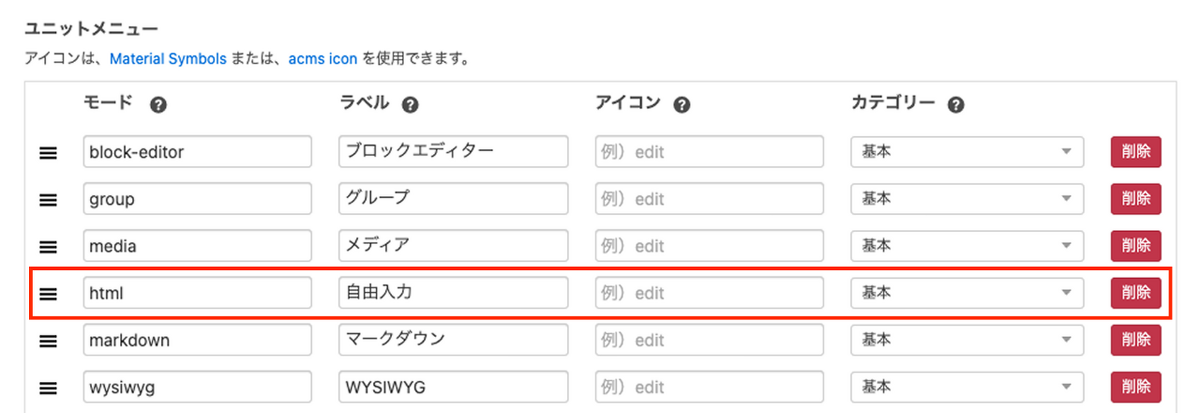Follow the acms icon link
1200x413 pixels.
point(323,60)
